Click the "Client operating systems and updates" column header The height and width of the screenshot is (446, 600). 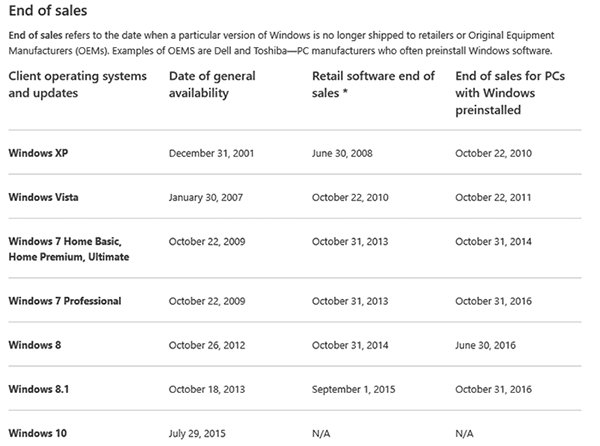pyautogui.click(x=77, y=84)
